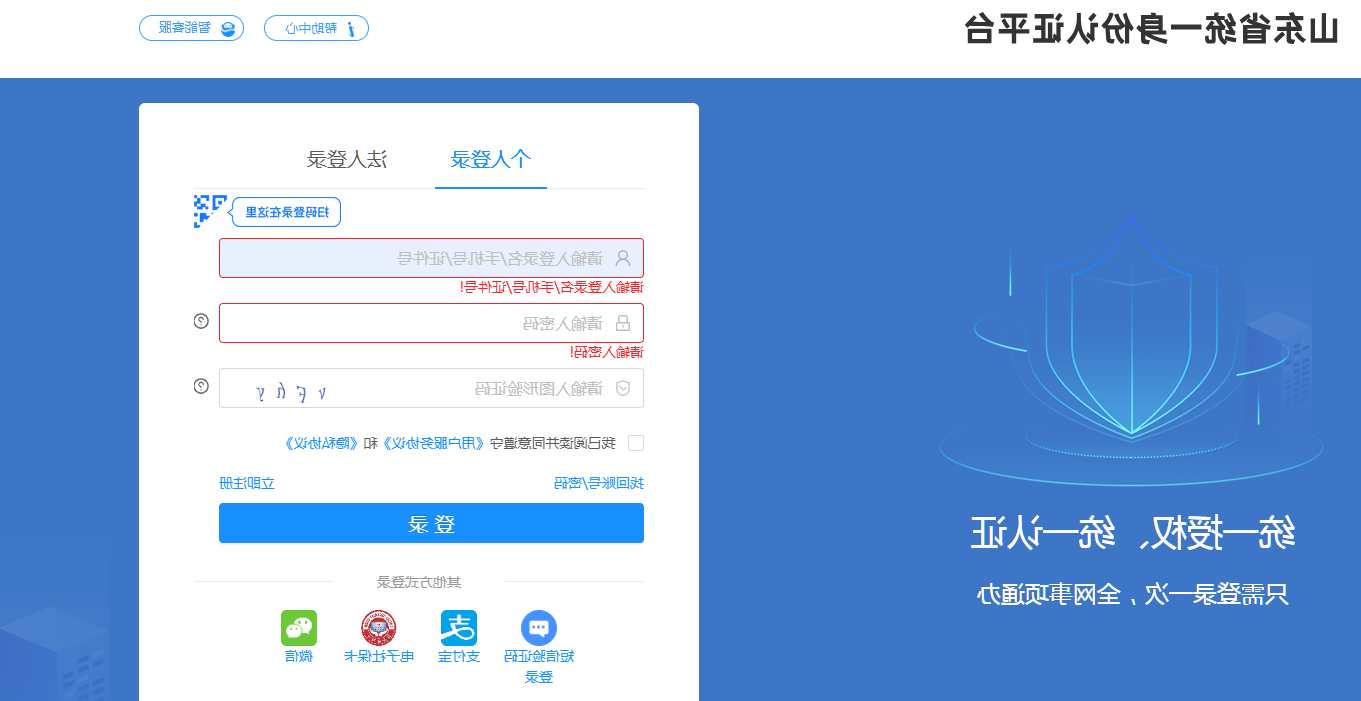The width and height of the screenshot is (1361, 701).
Task: Switch to the 个人登录 tab
Action: pyautogui.click(x=491, y=159)
